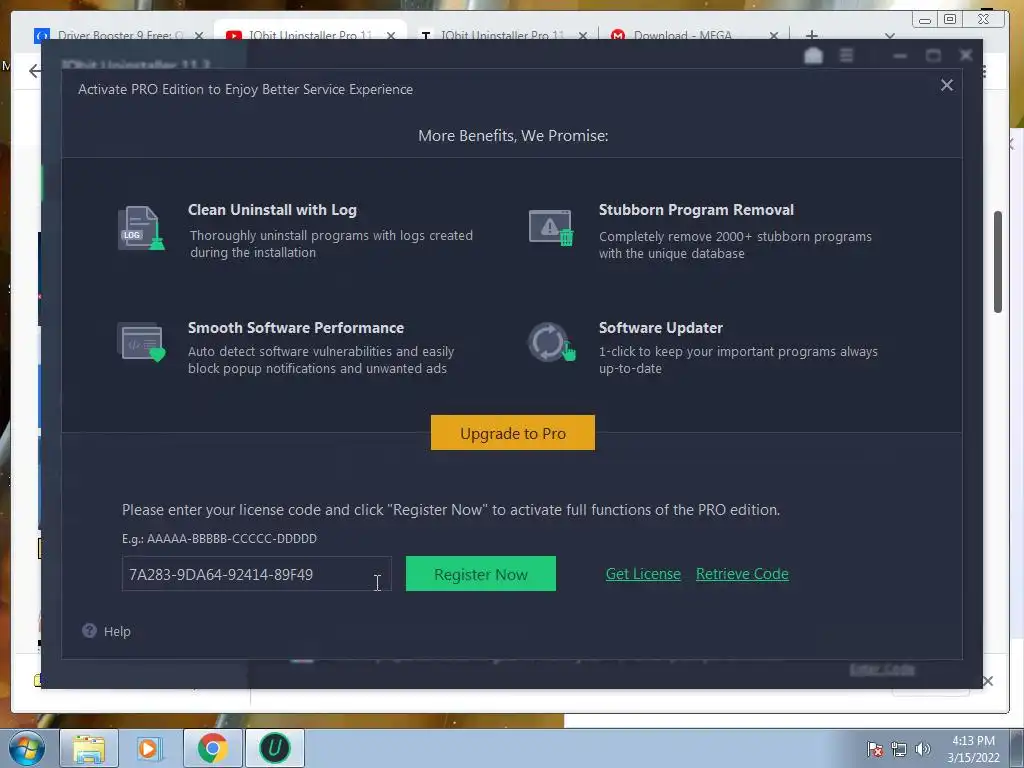Screen dimensions: 1024x768
Task: Close the Chrome download bar at bottom right
Action: 988,681
